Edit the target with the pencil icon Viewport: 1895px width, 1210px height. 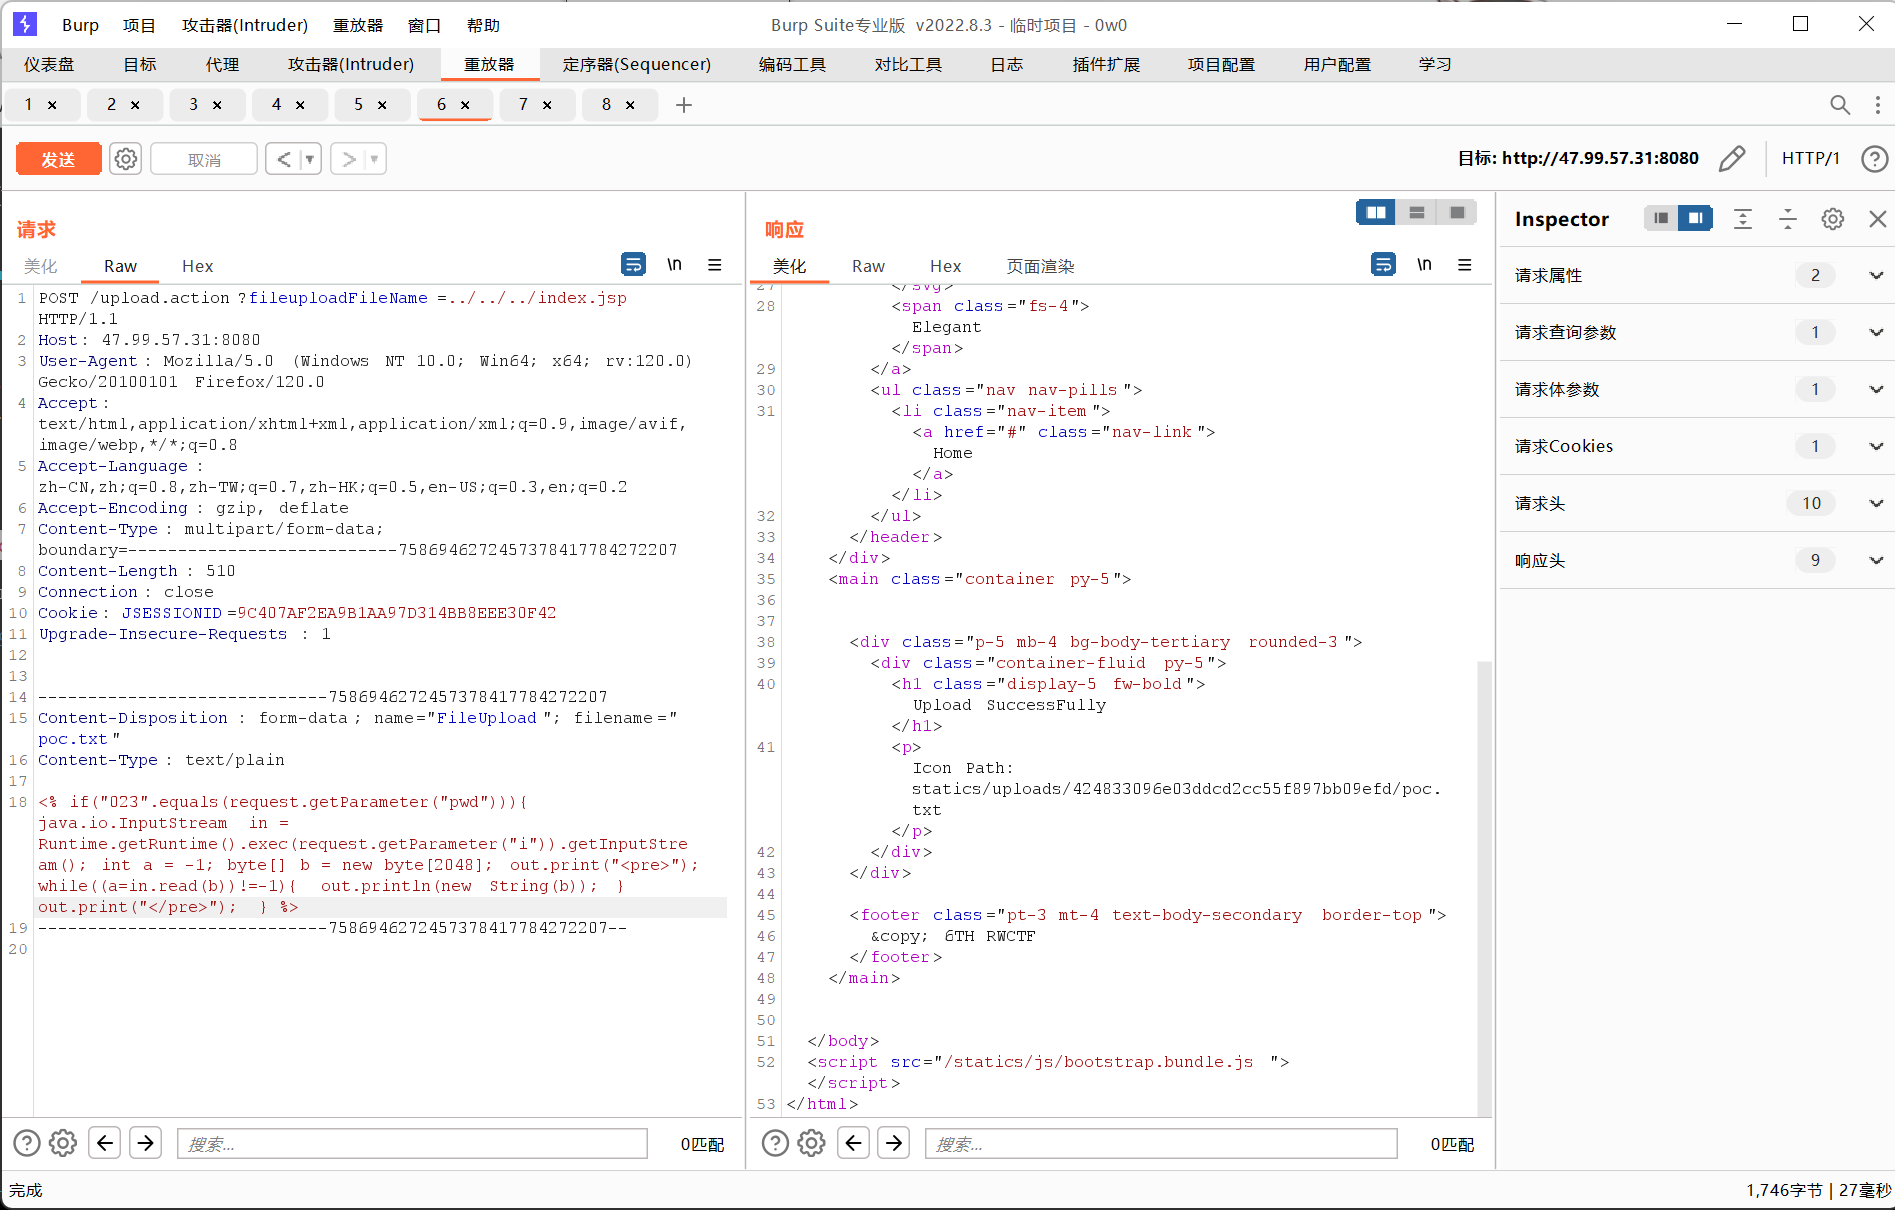[1732, 158]
